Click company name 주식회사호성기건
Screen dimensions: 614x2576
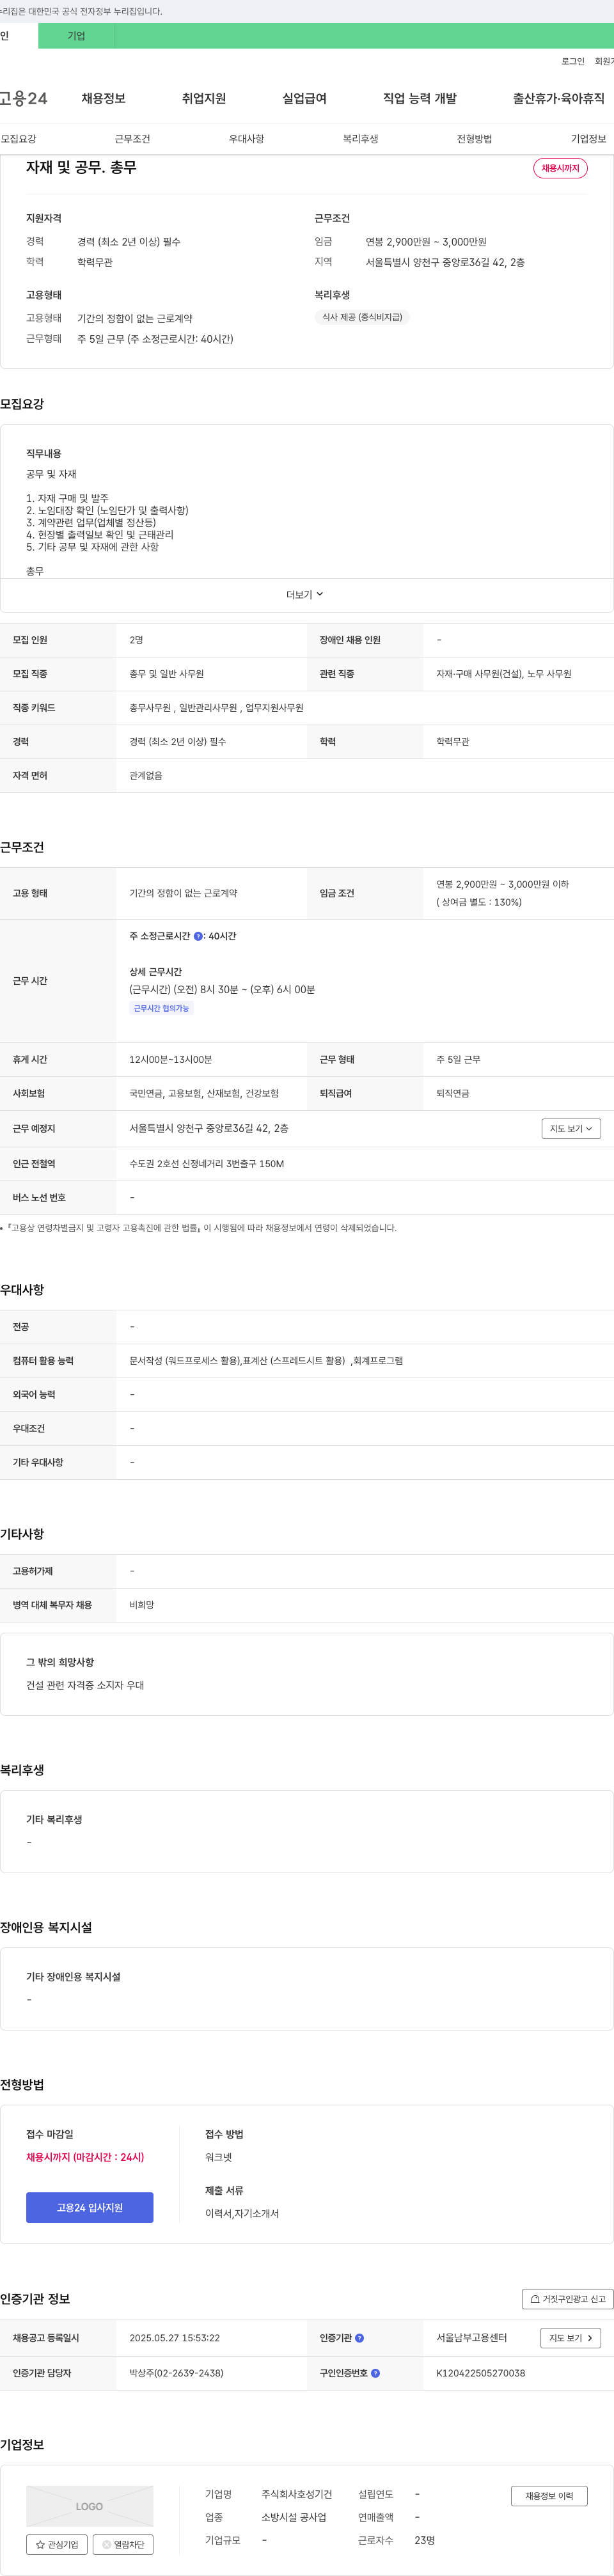296,2494
